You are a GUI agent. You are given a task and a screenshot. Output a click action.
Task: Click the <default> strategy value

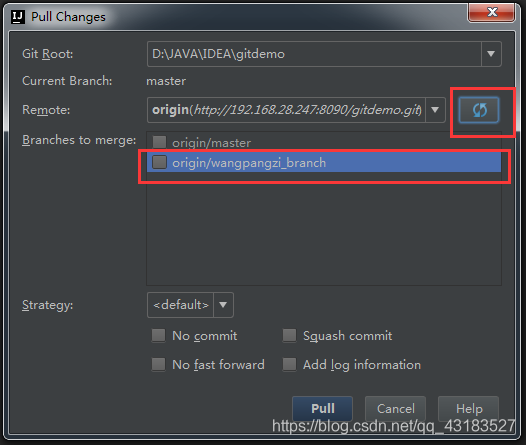click(x=180, y=305)
